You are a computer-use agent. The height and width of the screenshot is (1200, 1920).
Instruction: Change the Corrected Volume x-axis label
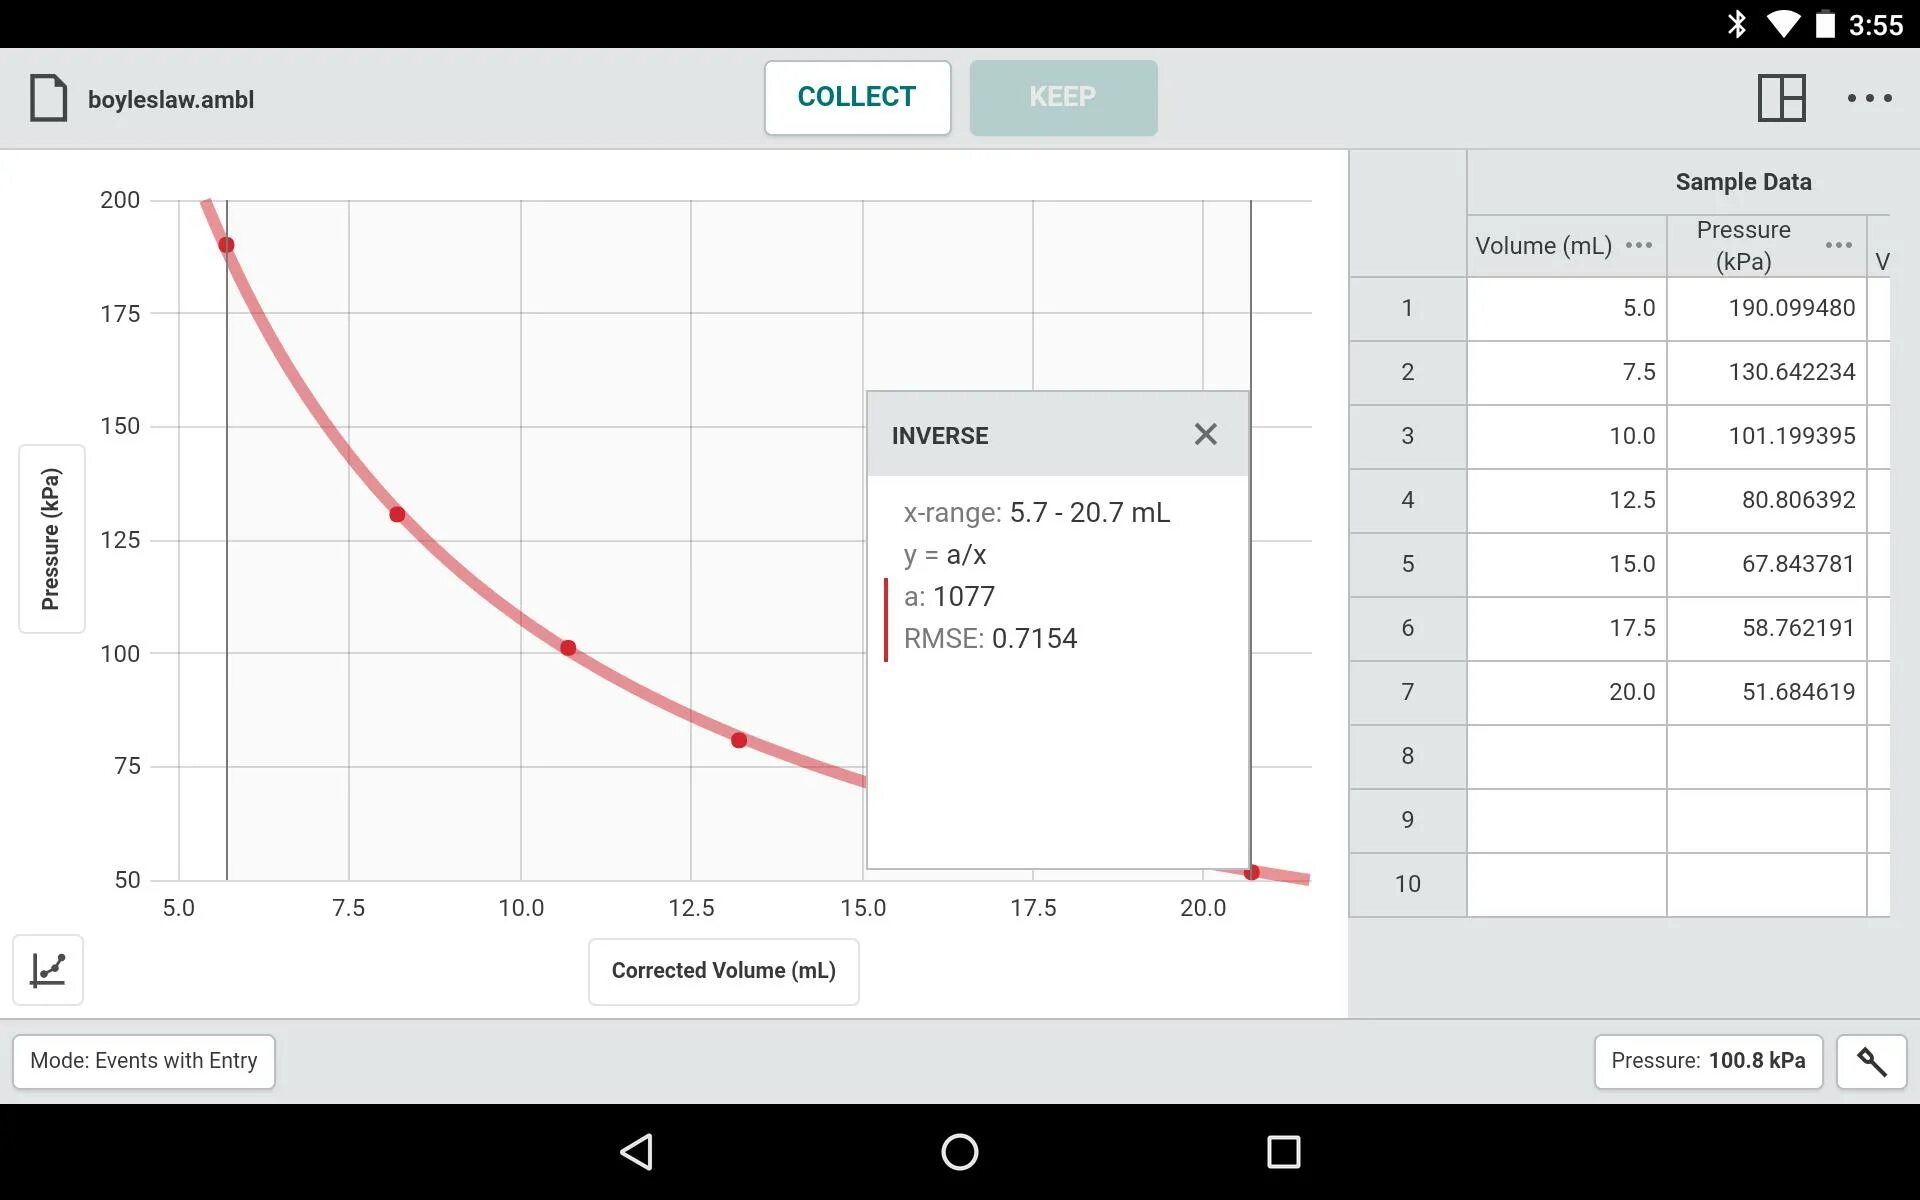(723, 971)
